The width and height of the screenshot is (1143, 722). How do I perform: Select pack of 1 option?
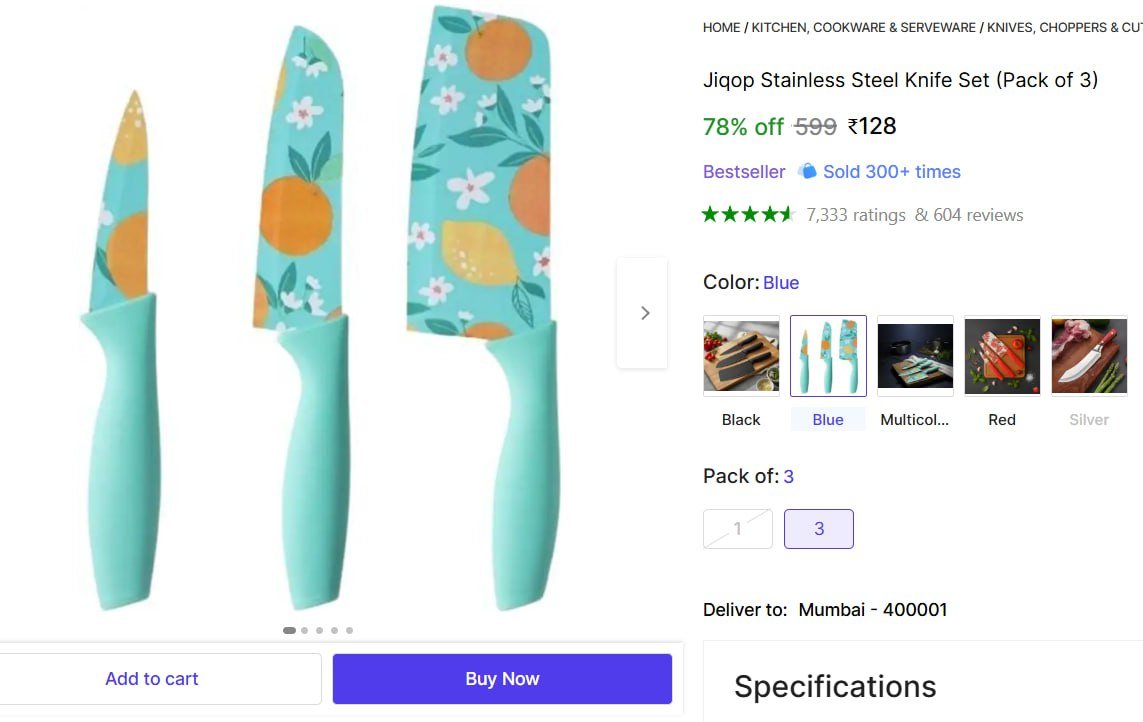pos(738,529)
